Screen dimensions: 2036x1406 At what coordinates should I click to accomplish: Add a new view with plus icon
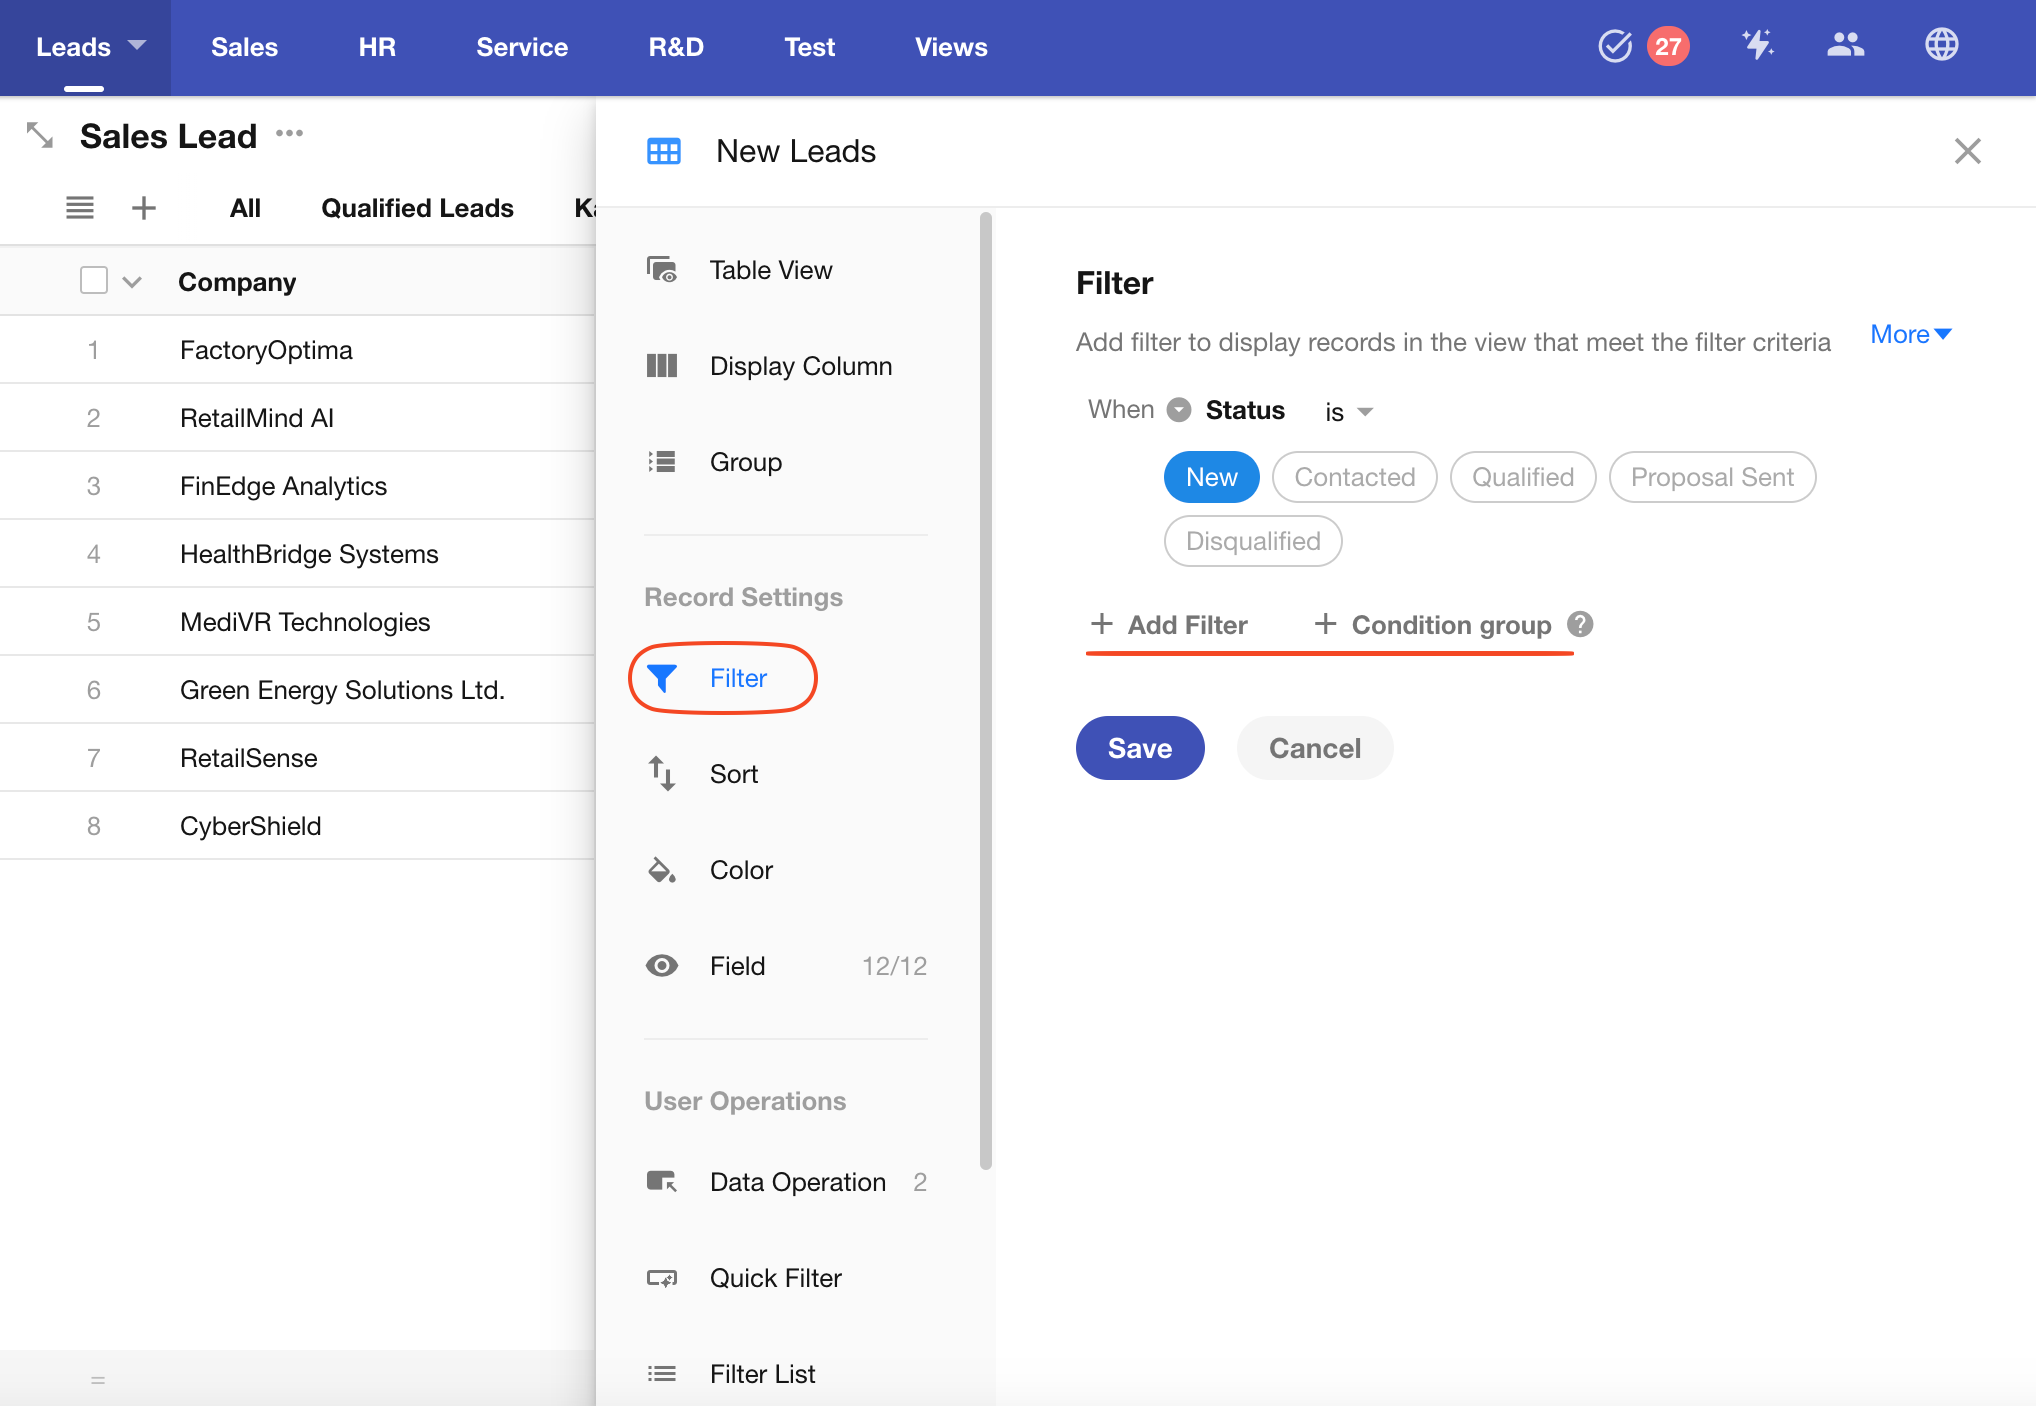click(x=144, y=208)
